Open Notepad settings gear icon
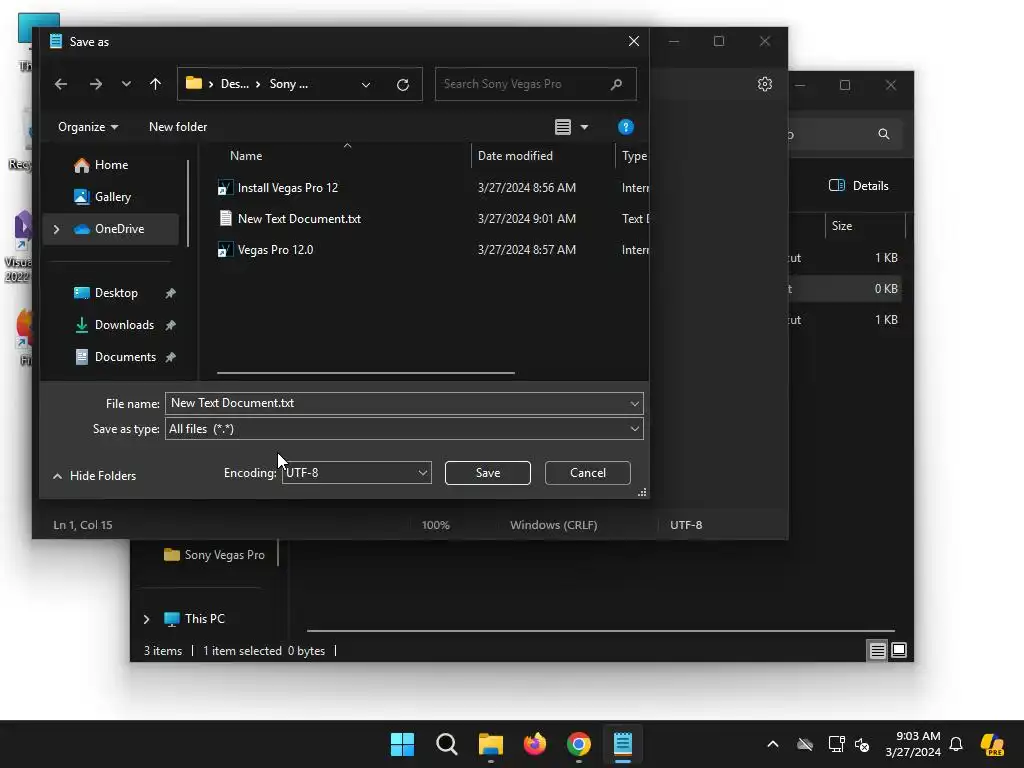 (765, 84)
